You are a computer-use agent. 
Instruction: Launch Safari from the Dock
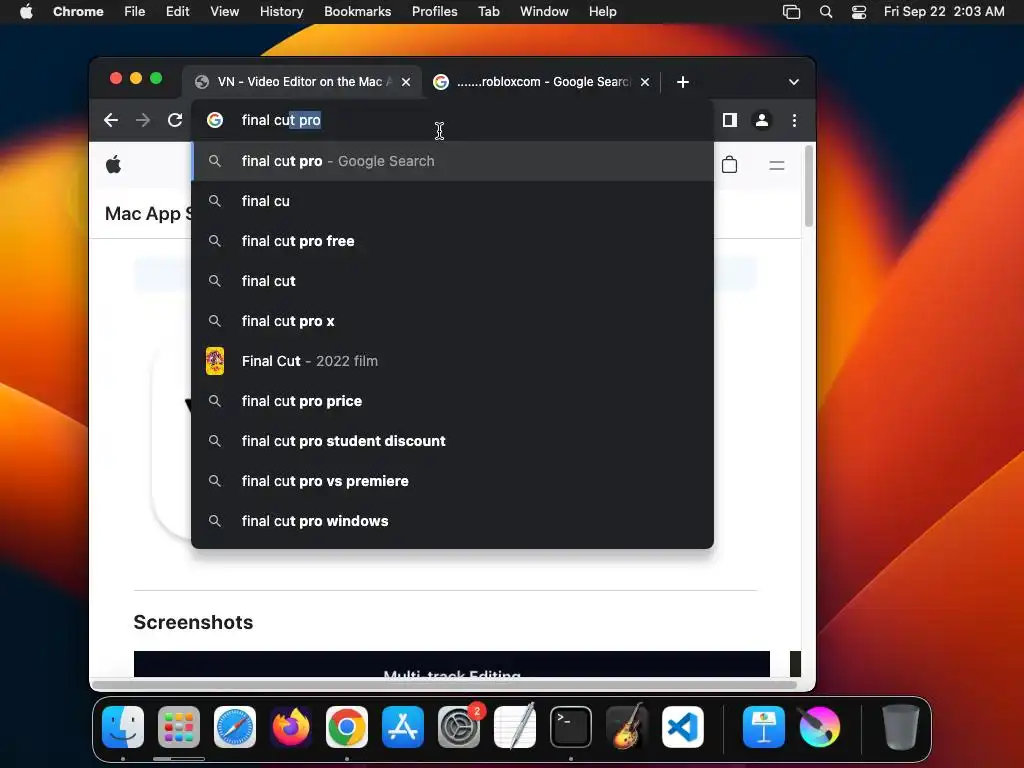click(234, 727)
